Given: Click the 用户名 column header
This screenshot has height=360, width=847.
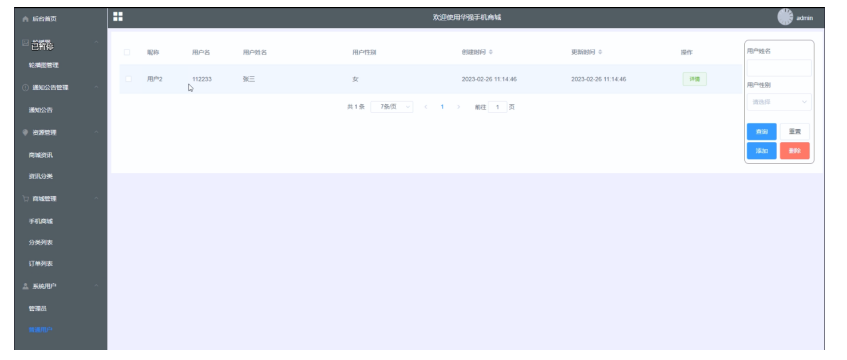Looking at the screenshot, I should tap(201, 52).
